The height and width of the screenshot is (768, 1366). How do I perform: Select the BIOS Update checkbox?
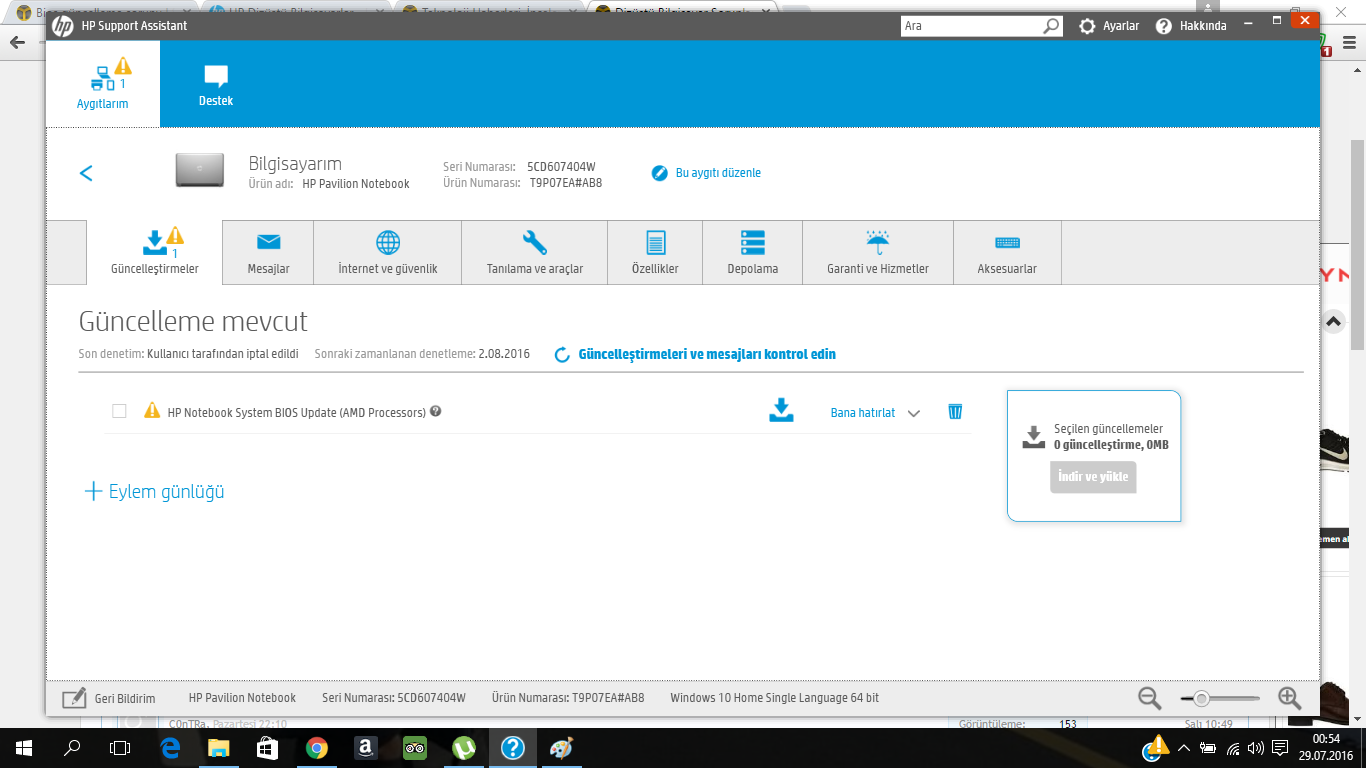[120, 411]
